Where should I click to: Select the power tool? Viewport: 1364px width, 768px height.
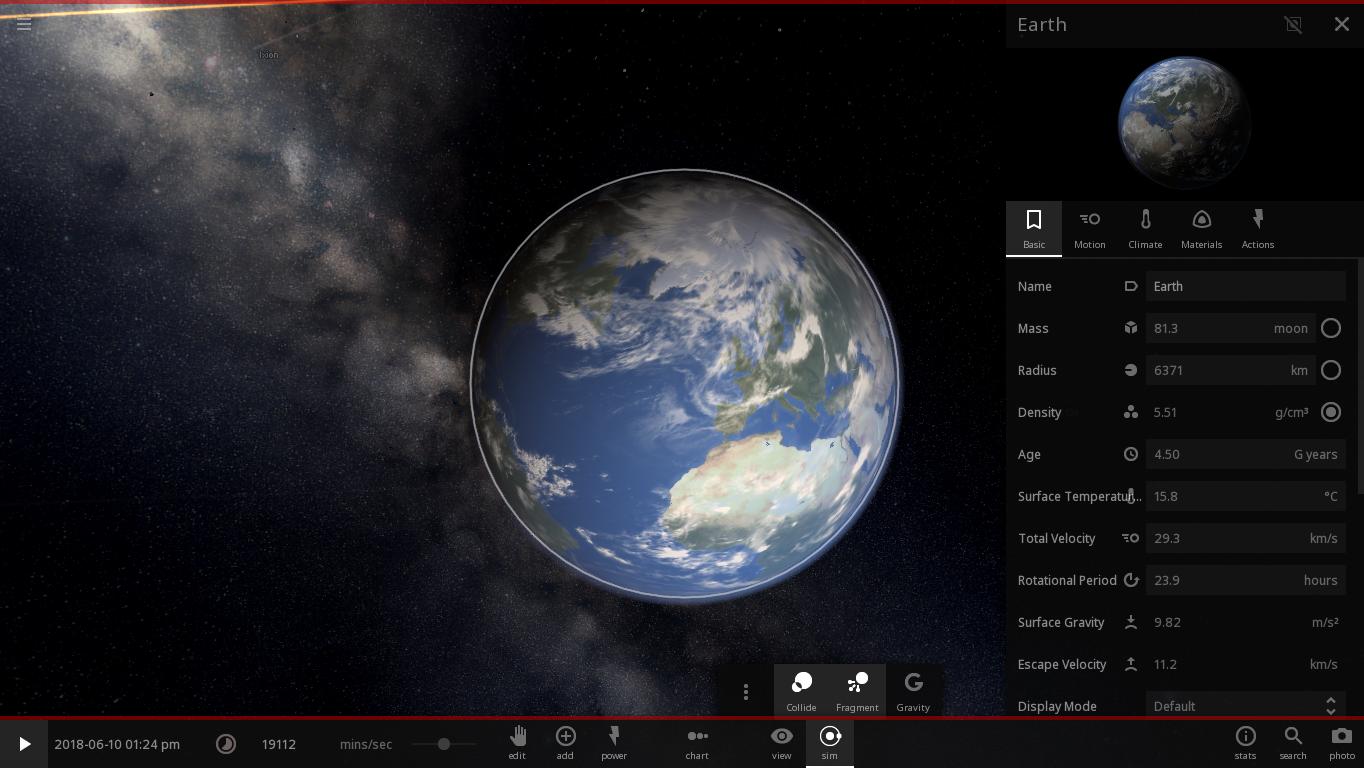point(614,743)
